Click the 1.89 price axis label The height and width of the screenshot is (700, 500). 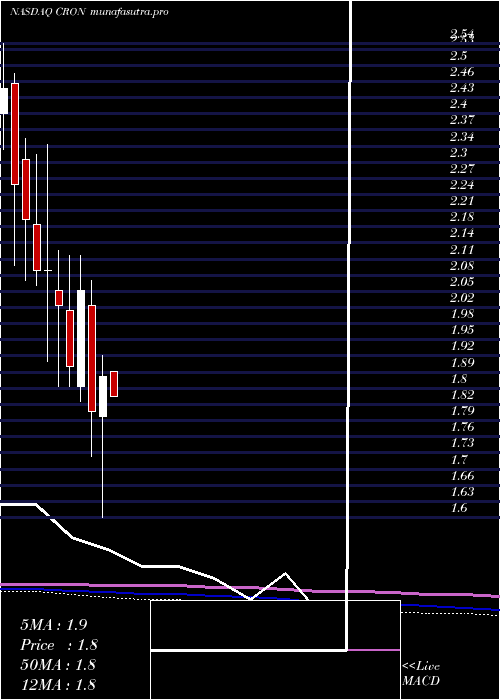pyautogui.click(x=462, y=362)
